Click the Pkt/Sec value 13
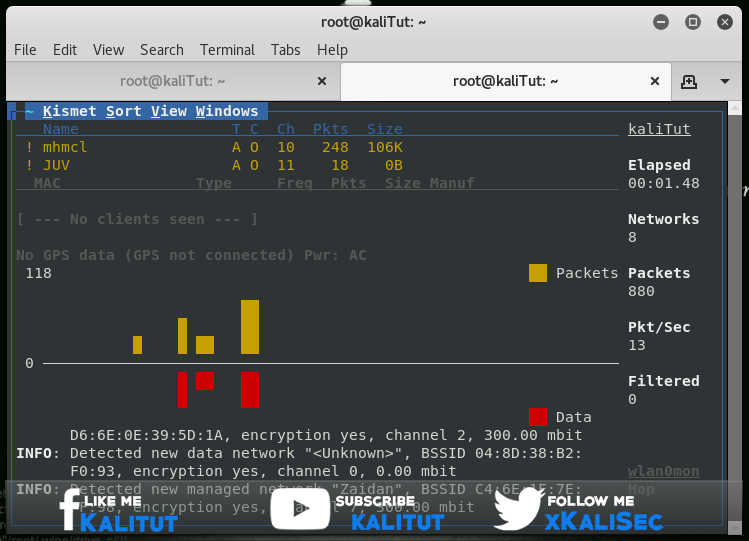This screenshot has height=541, width=749. [x=637, y=345]
